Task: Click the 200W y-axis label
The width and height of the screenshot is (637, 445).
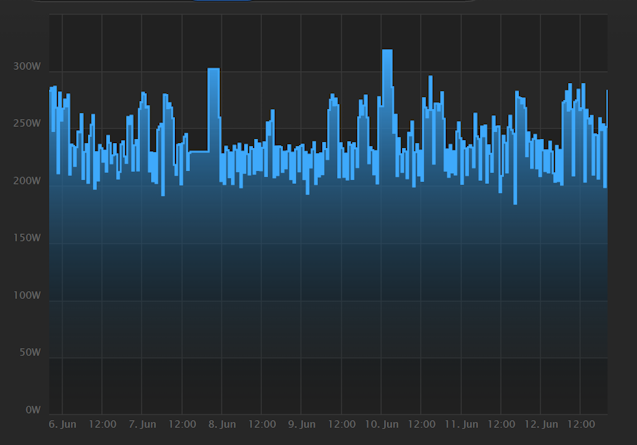Action: click(x=27, y=181)
